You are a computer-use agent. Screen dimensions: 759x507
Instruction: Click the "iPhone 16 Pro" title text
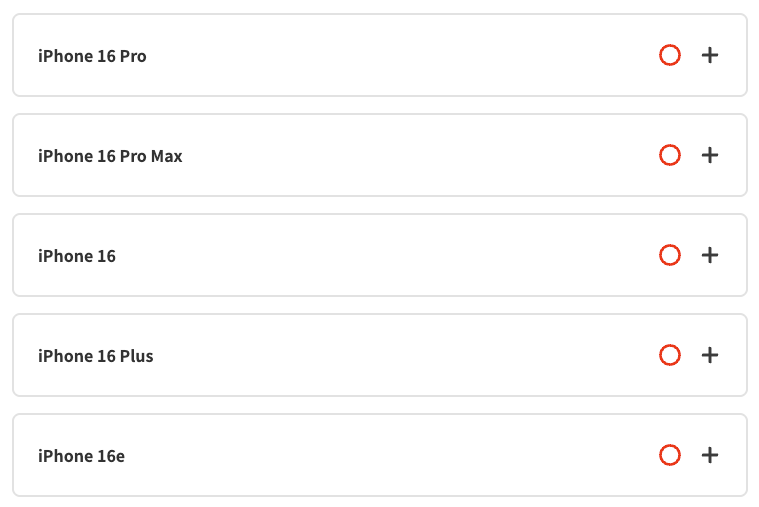pyautogui.click(x=92, y=57)
